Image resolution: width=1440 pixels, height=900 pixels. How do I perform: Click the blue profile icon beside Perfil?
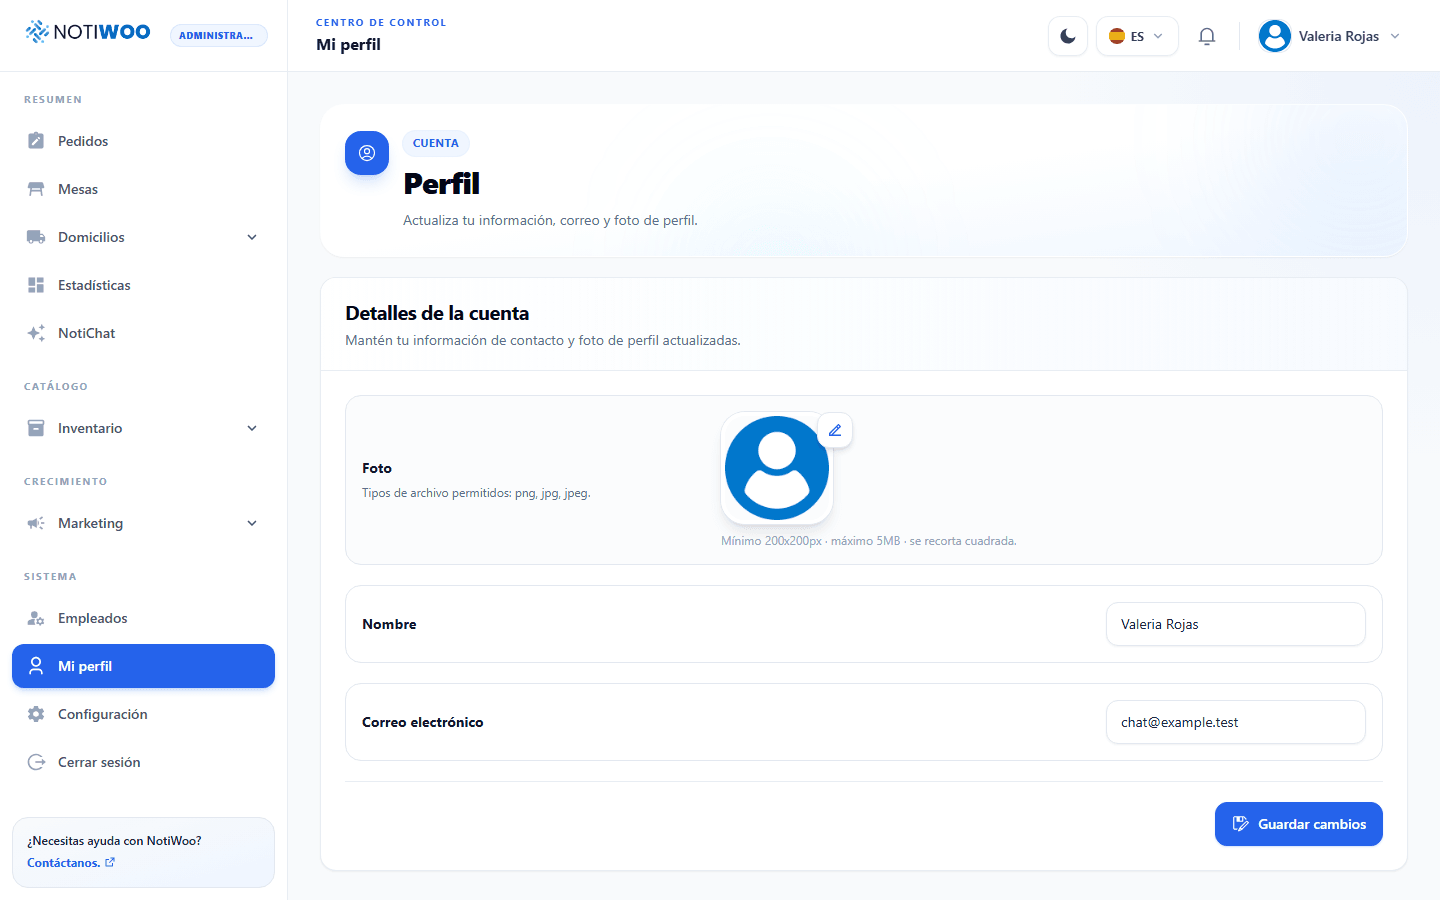[x=367, y=153]
